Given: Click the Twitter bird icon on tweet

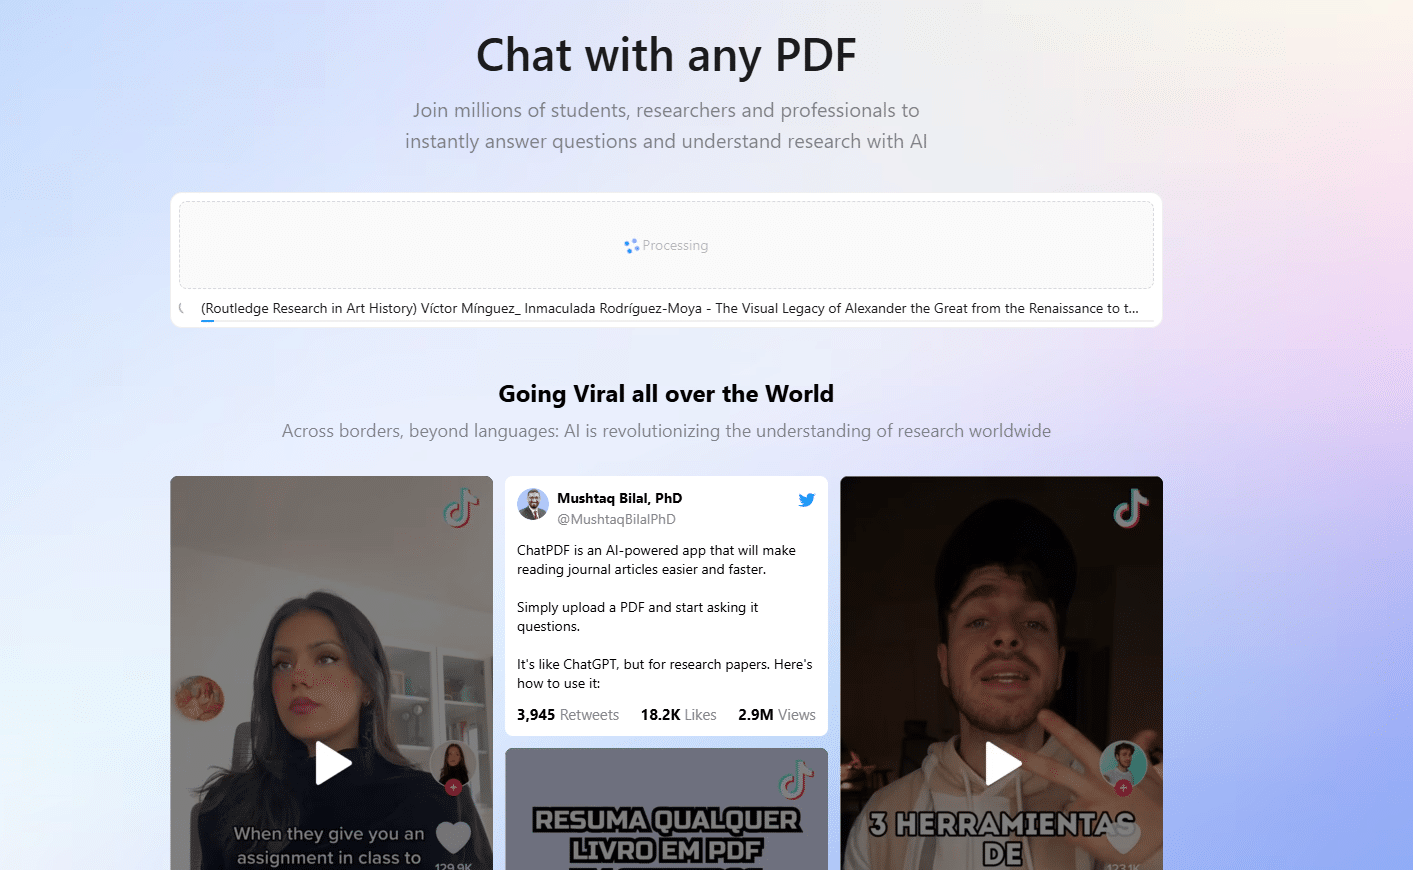Looking at the screenshot, I should (806, 499).
